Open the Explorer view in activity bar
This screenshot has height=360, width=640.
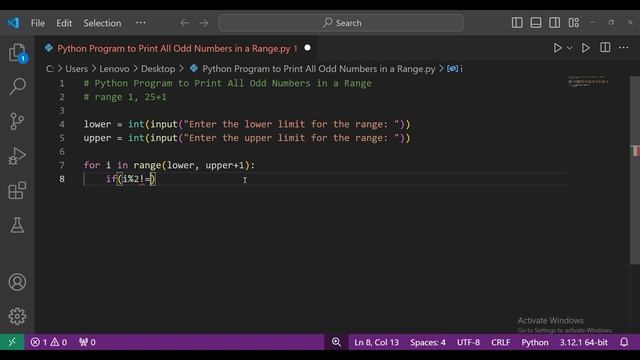point(17,53)
